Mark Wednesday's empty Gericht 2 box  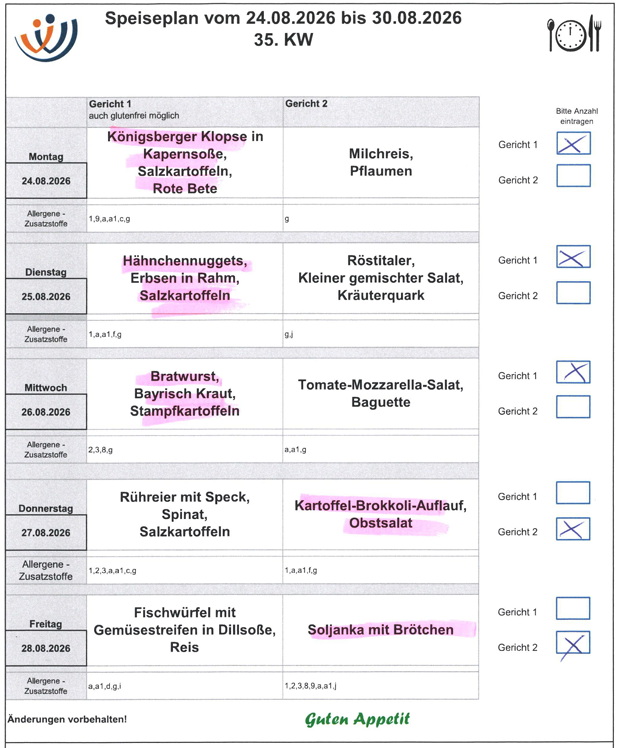click(x=573, y=407)
